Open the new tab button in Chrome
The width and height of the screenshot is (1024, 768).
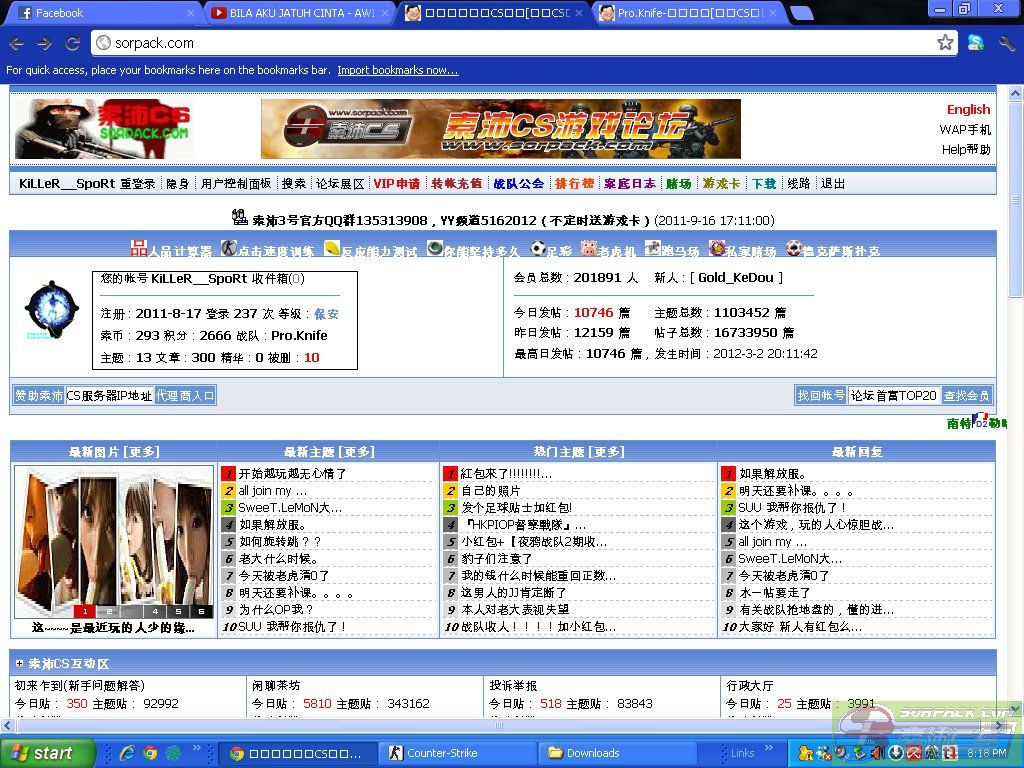click(x=801, y=13)
